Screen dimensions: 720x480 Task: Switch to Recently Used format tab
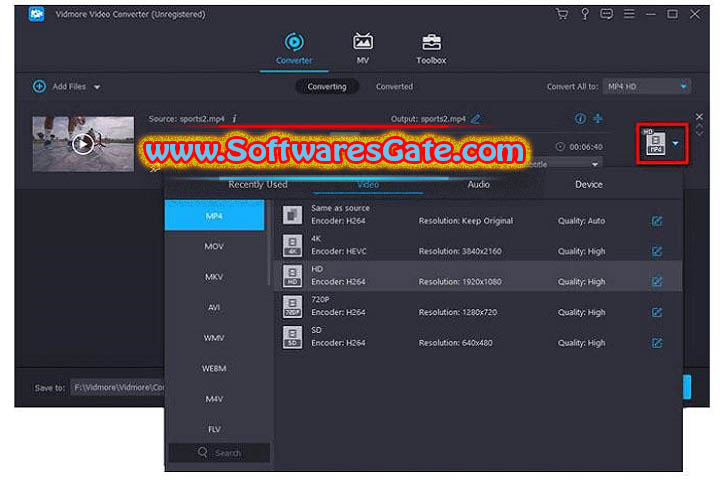pos(258,184)
